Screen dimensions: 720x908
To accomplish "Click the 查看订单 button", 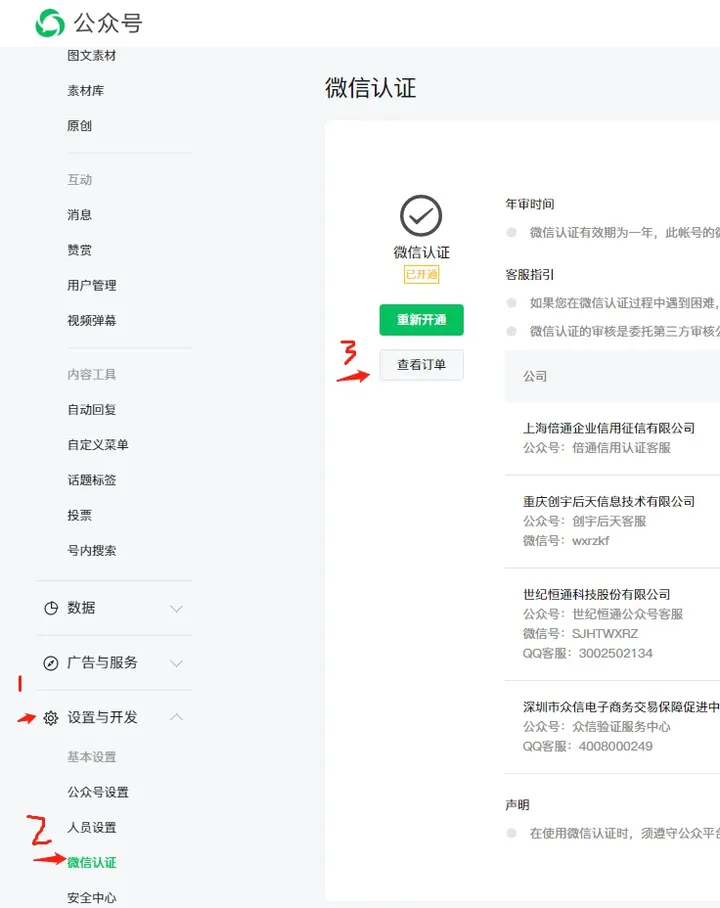I will (x=421, y=365).
